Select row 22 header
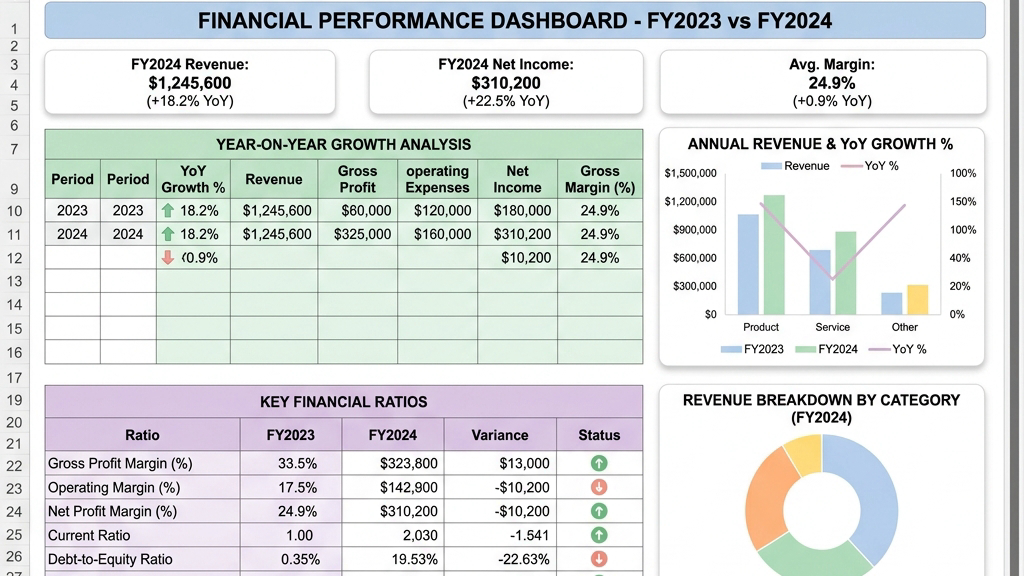Image resolution: width=1024 pixels, height=576 pixels. pyautogui.click(x=14, y=466)
